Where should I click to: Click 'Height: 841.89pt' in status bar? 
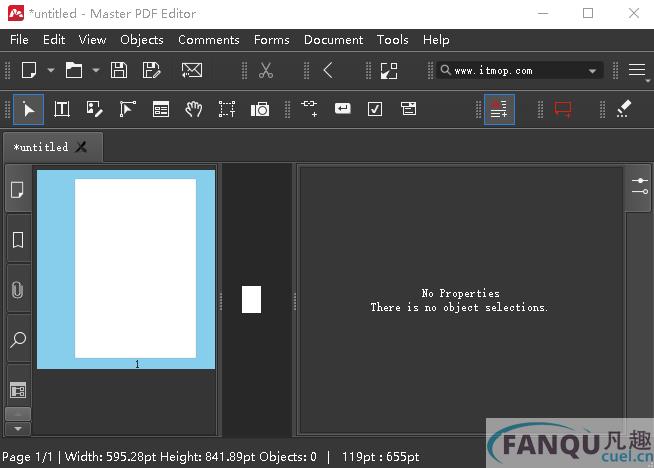tap(208, 457)
